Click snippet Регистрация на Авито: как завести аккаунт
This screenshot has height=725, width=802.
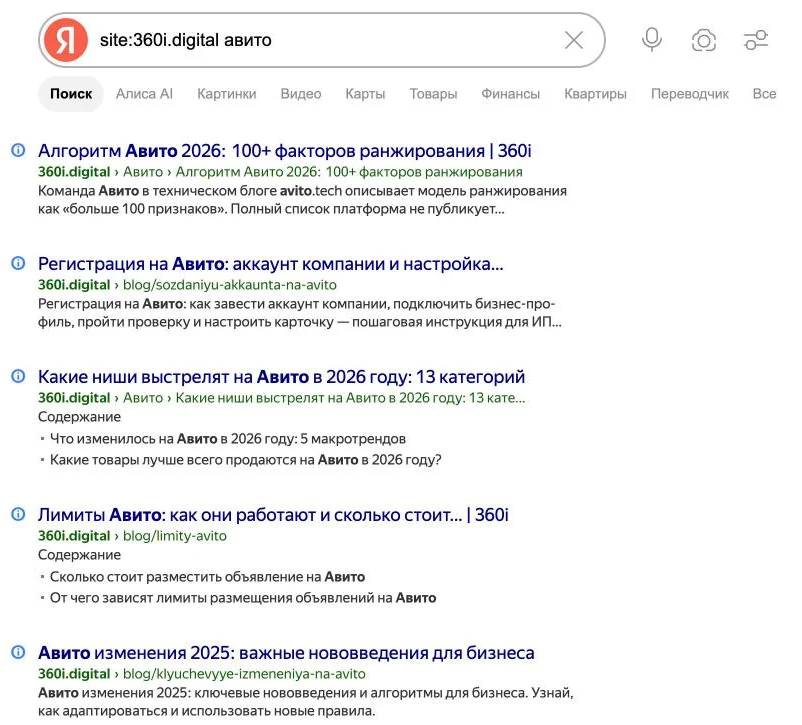[x=300, y=313]
